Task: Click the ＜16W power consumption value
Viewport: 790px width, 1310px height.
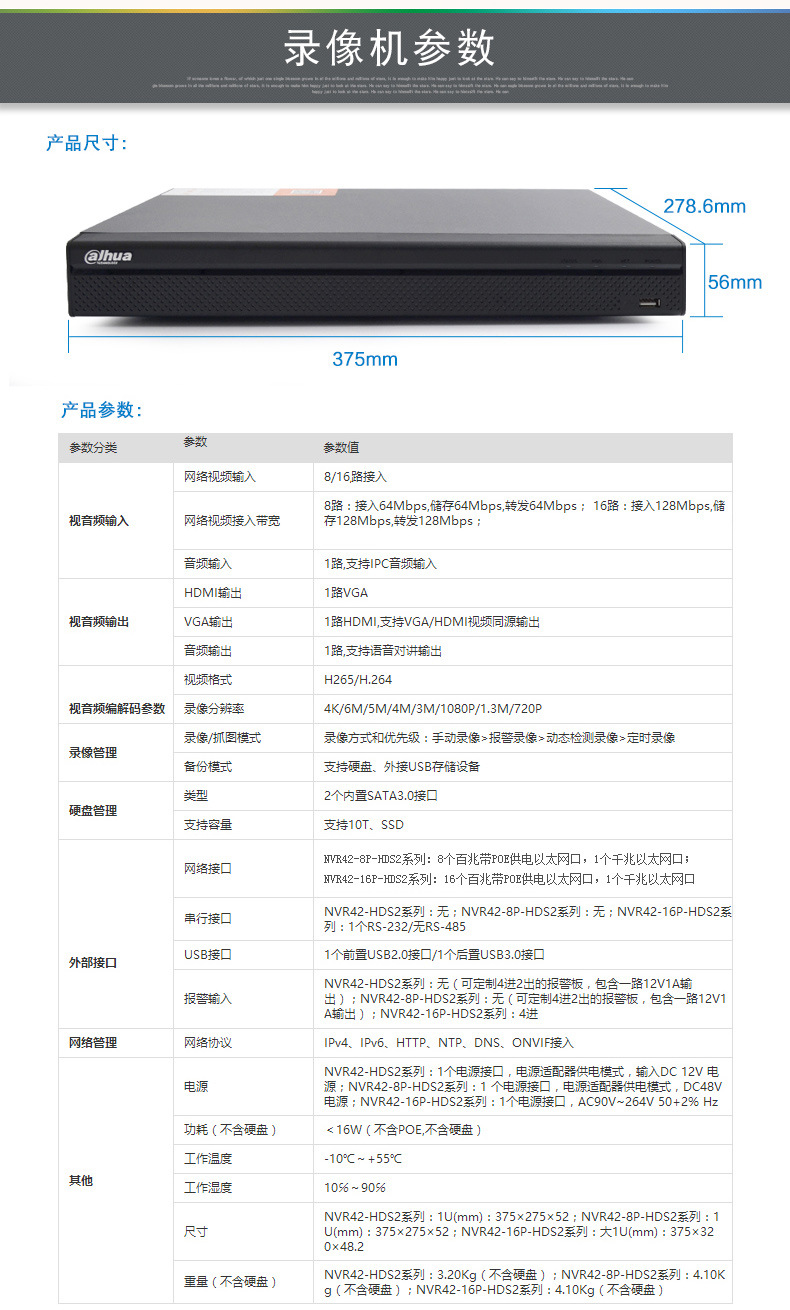Action: pos(404,1130)
